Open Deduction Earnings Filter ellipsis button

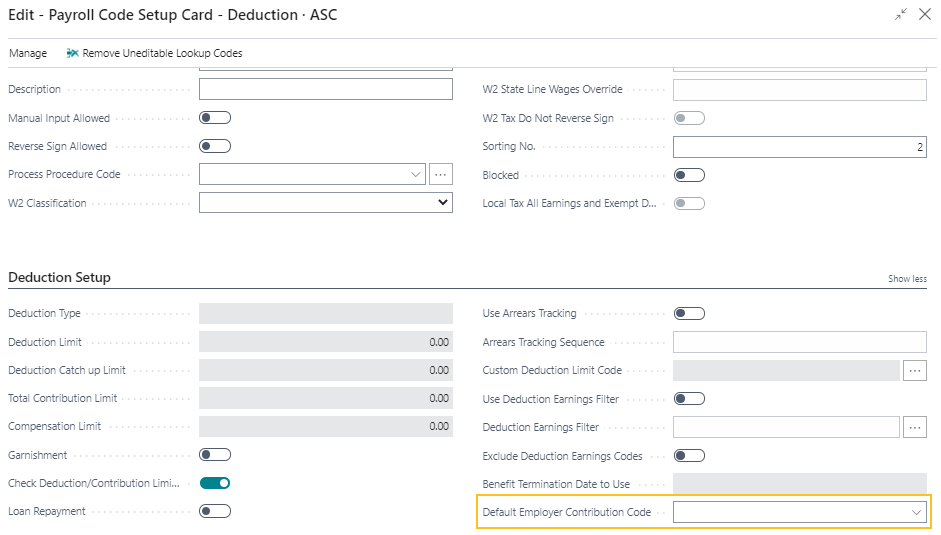[x=914, y=427]
